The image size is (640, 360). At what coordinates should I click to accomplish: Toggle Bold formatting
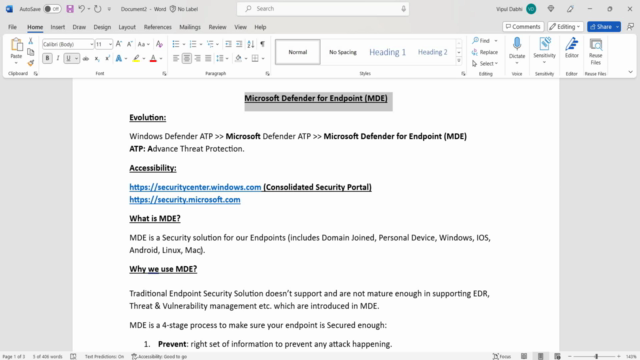[47, 59]
